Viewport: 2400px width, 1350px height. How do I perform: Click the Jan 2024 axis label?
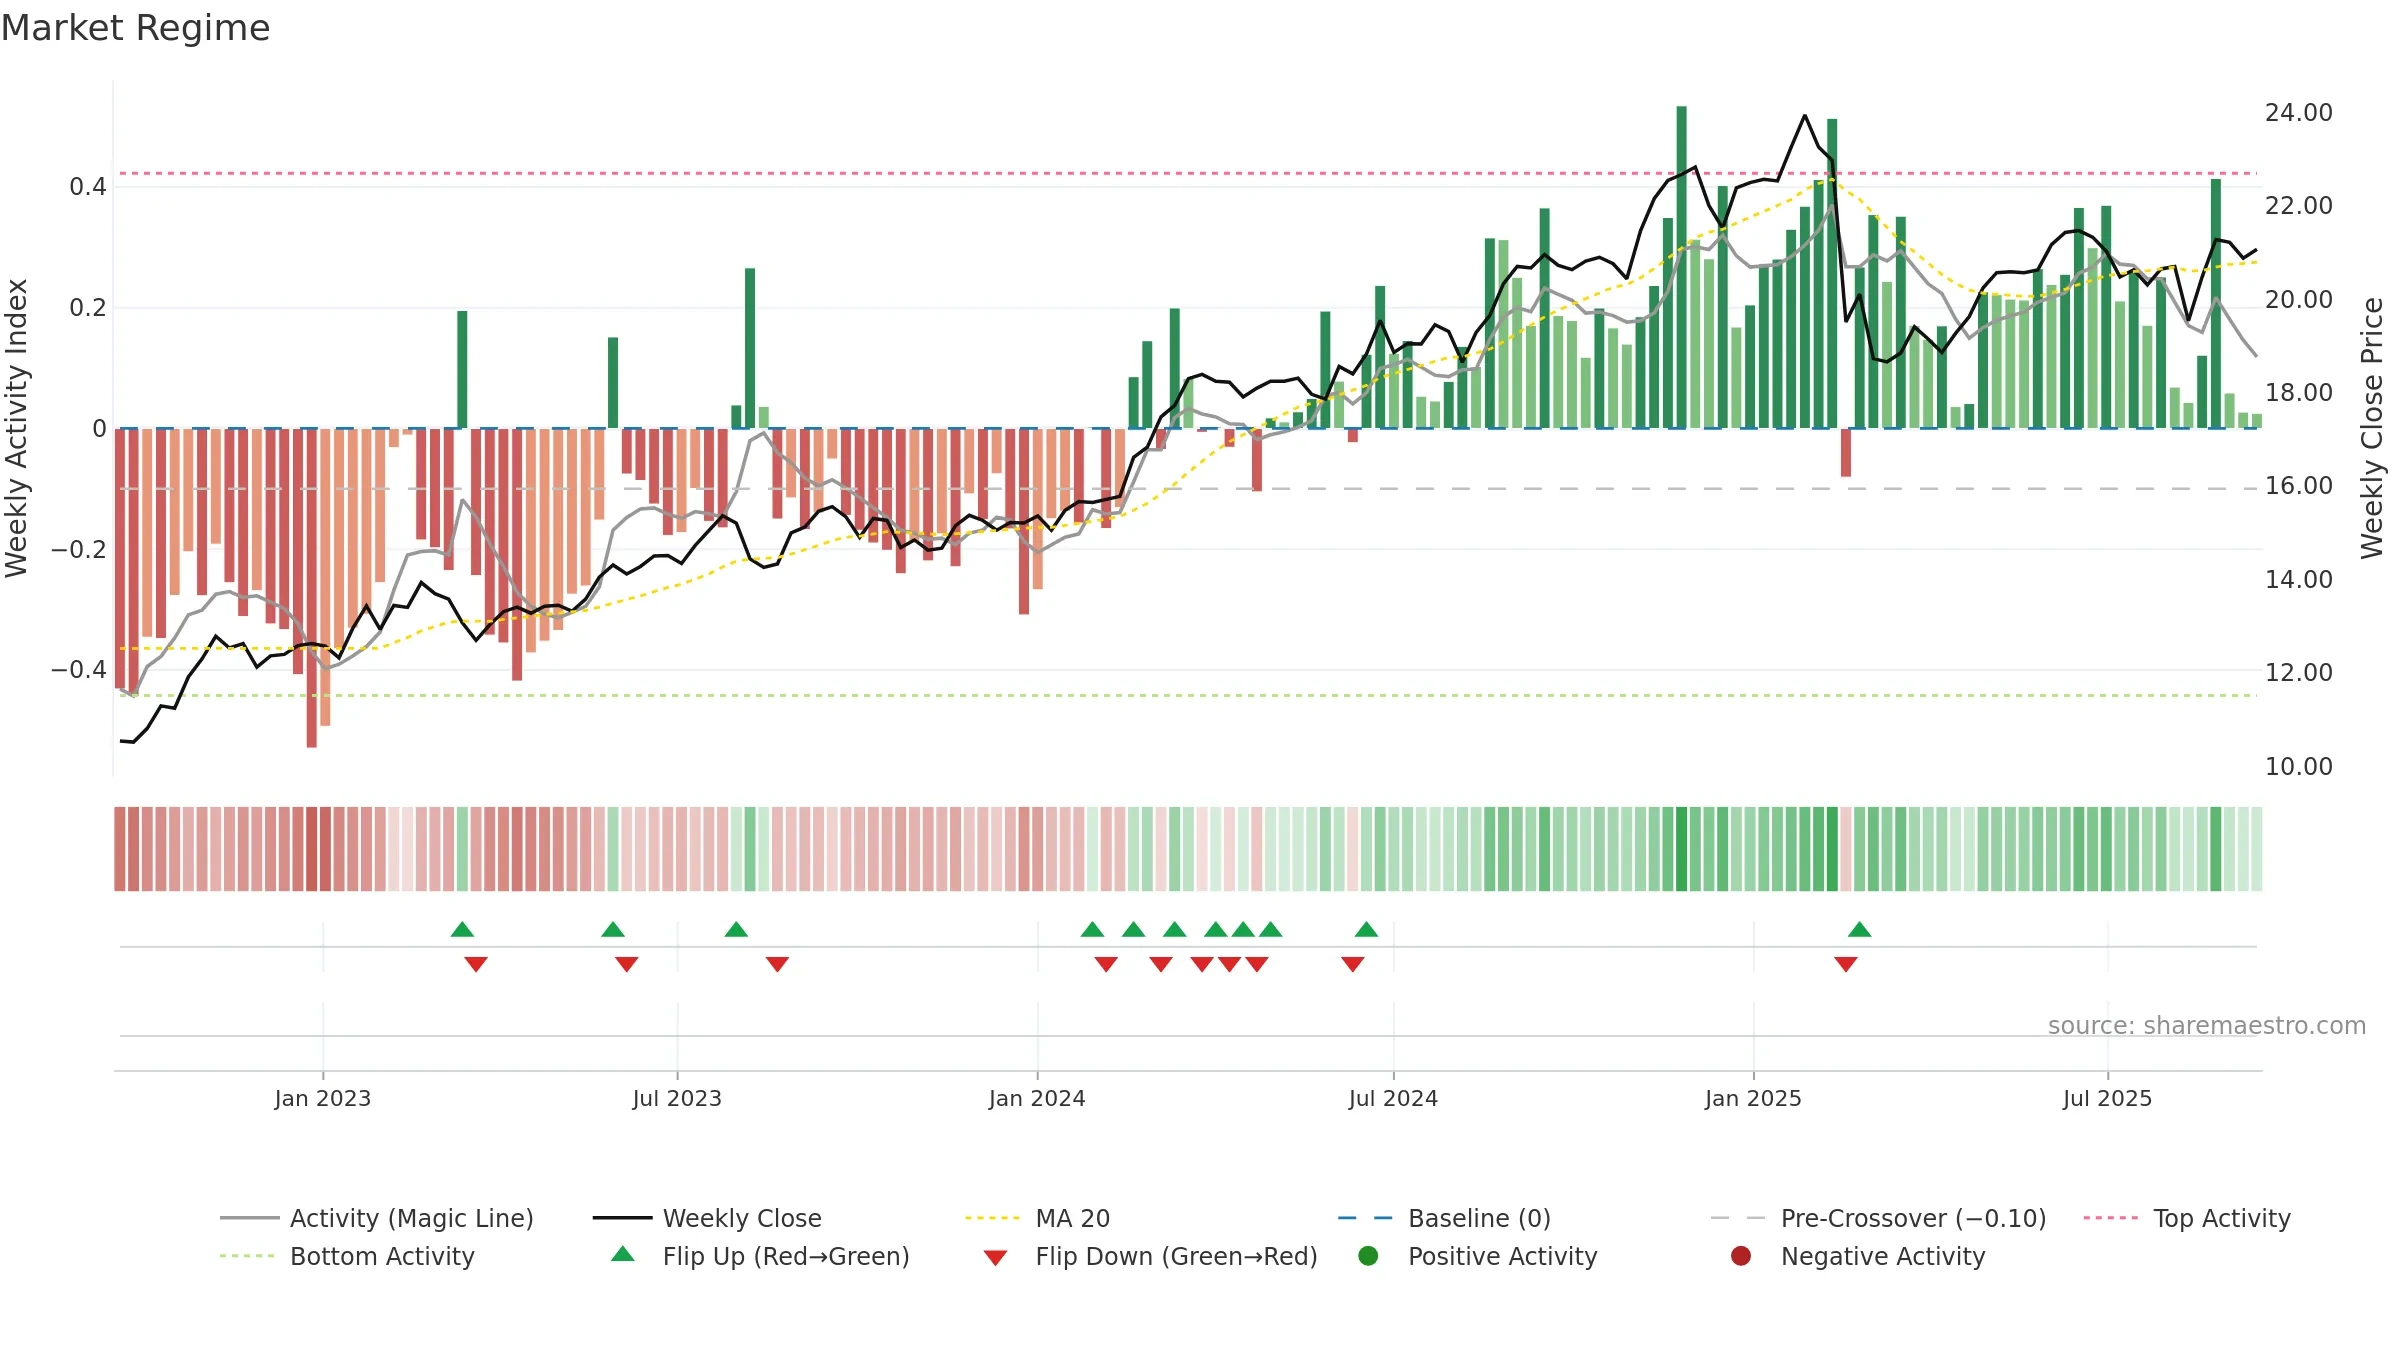(1037, 1098)
